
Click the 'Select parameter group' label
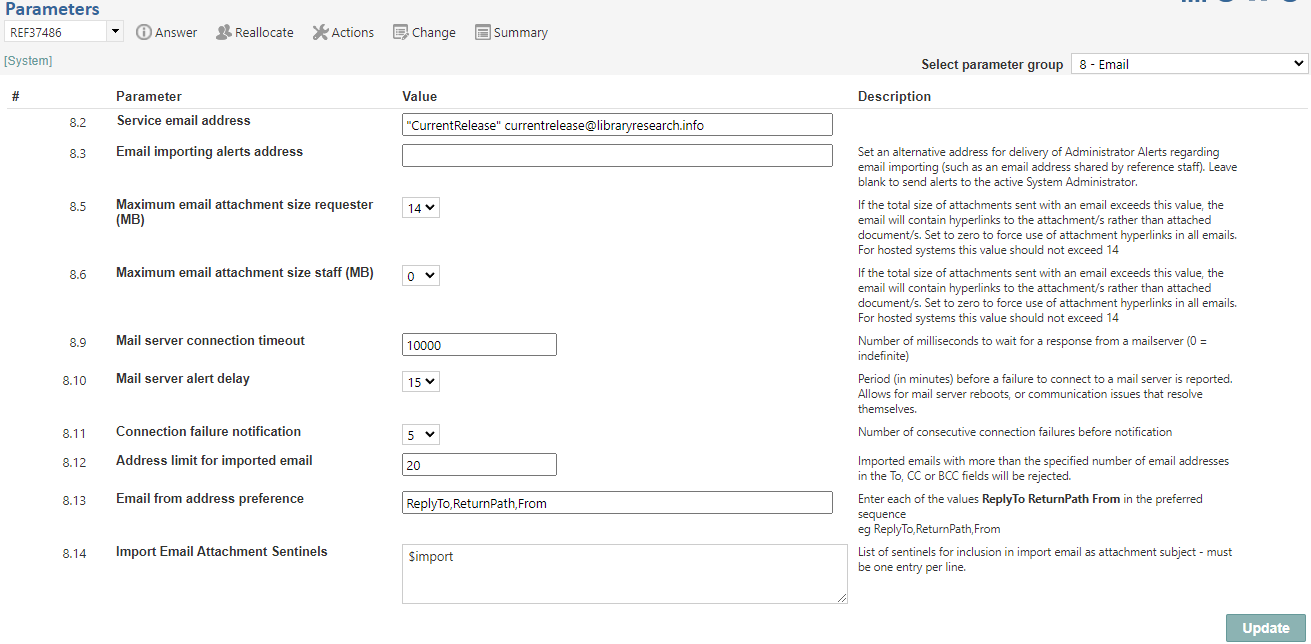992,64
